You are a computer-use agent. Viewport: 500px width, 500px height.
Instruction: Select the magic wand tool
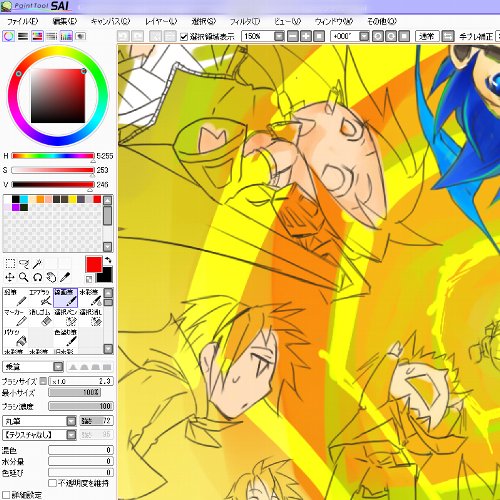click(x=37, y=264)
